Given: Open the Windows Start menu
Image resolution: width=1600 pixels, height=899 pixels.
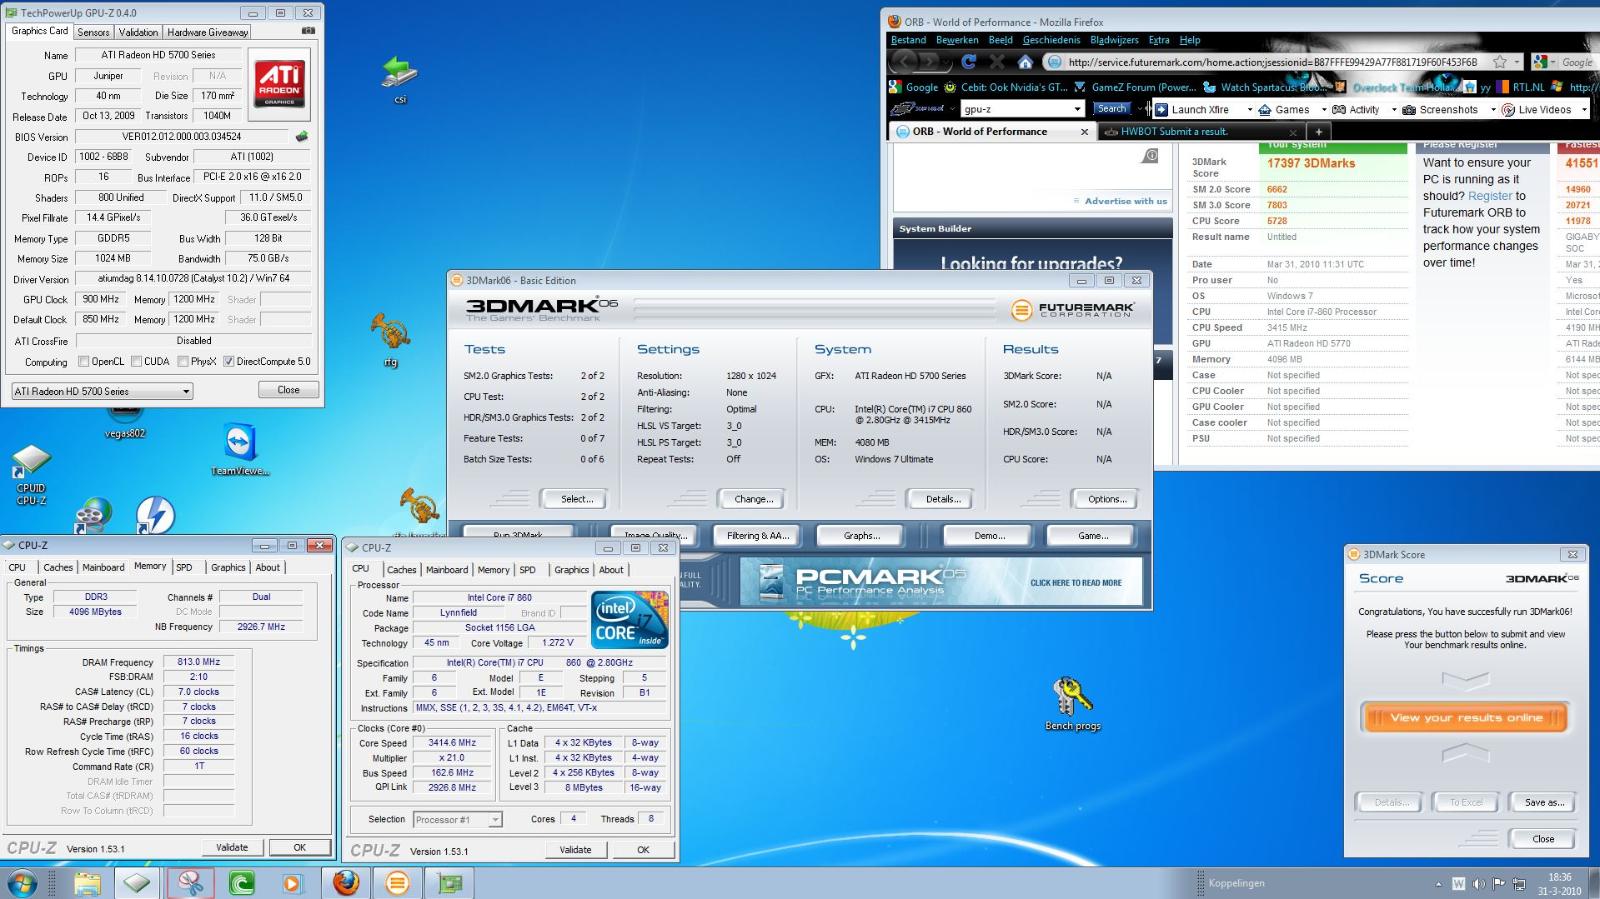Looking at the screenshot, I should click(22, 883).
